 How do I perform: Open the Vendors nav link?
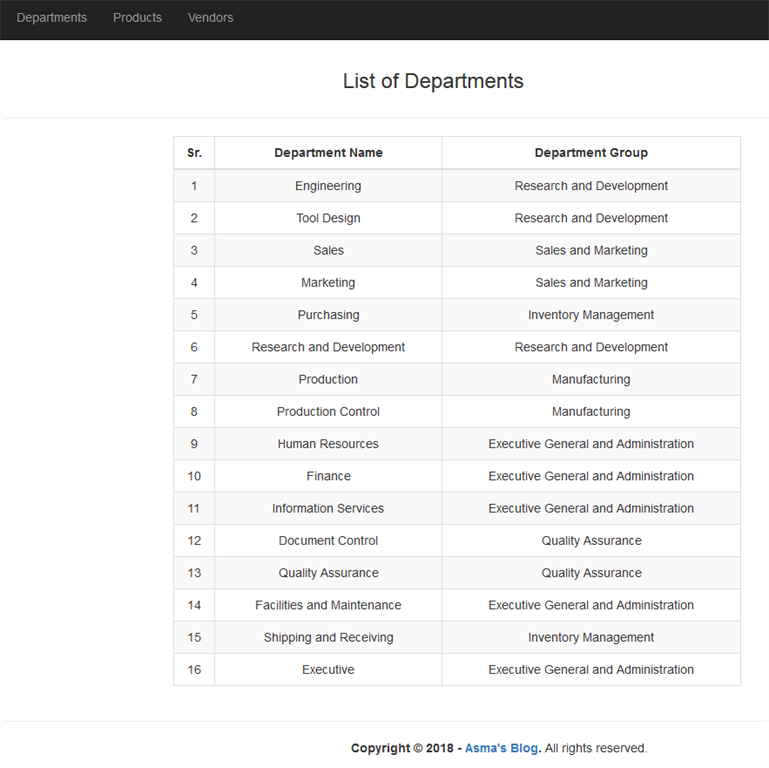[x=210, y=18]
